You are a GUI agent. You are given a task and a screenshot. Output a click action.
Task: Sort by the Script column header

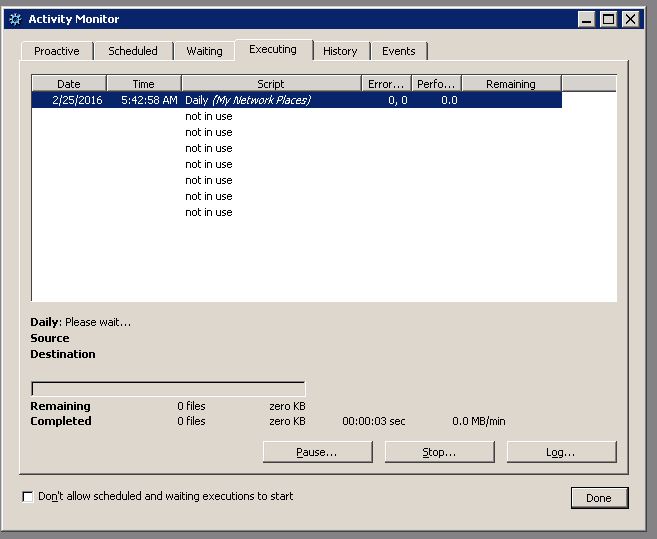point(271,84)
